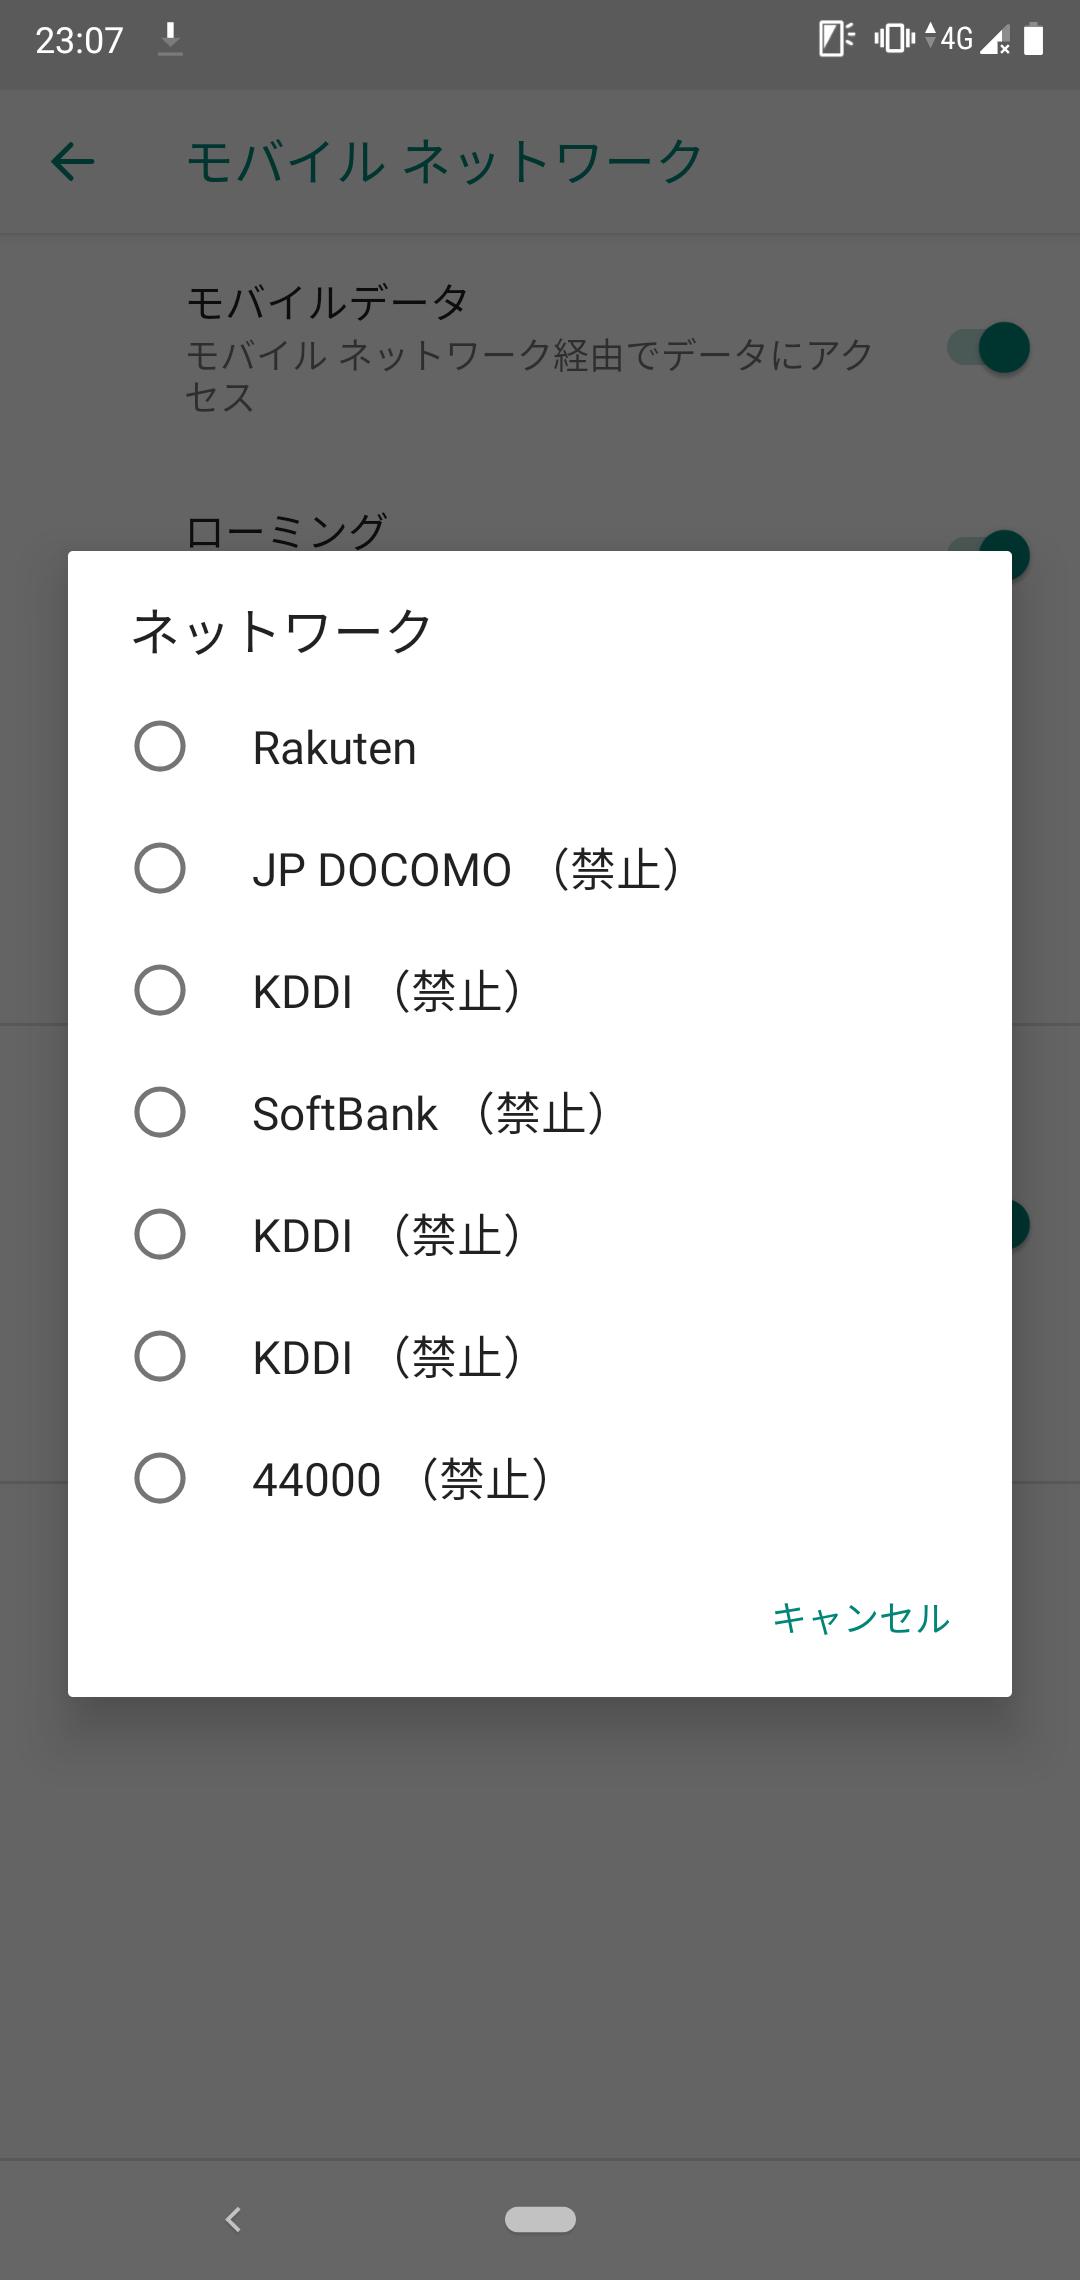Tap the back arrow beside モバイル ネットワーク
This screenshot has height=2280, width=1080.
tap(73, 162)
